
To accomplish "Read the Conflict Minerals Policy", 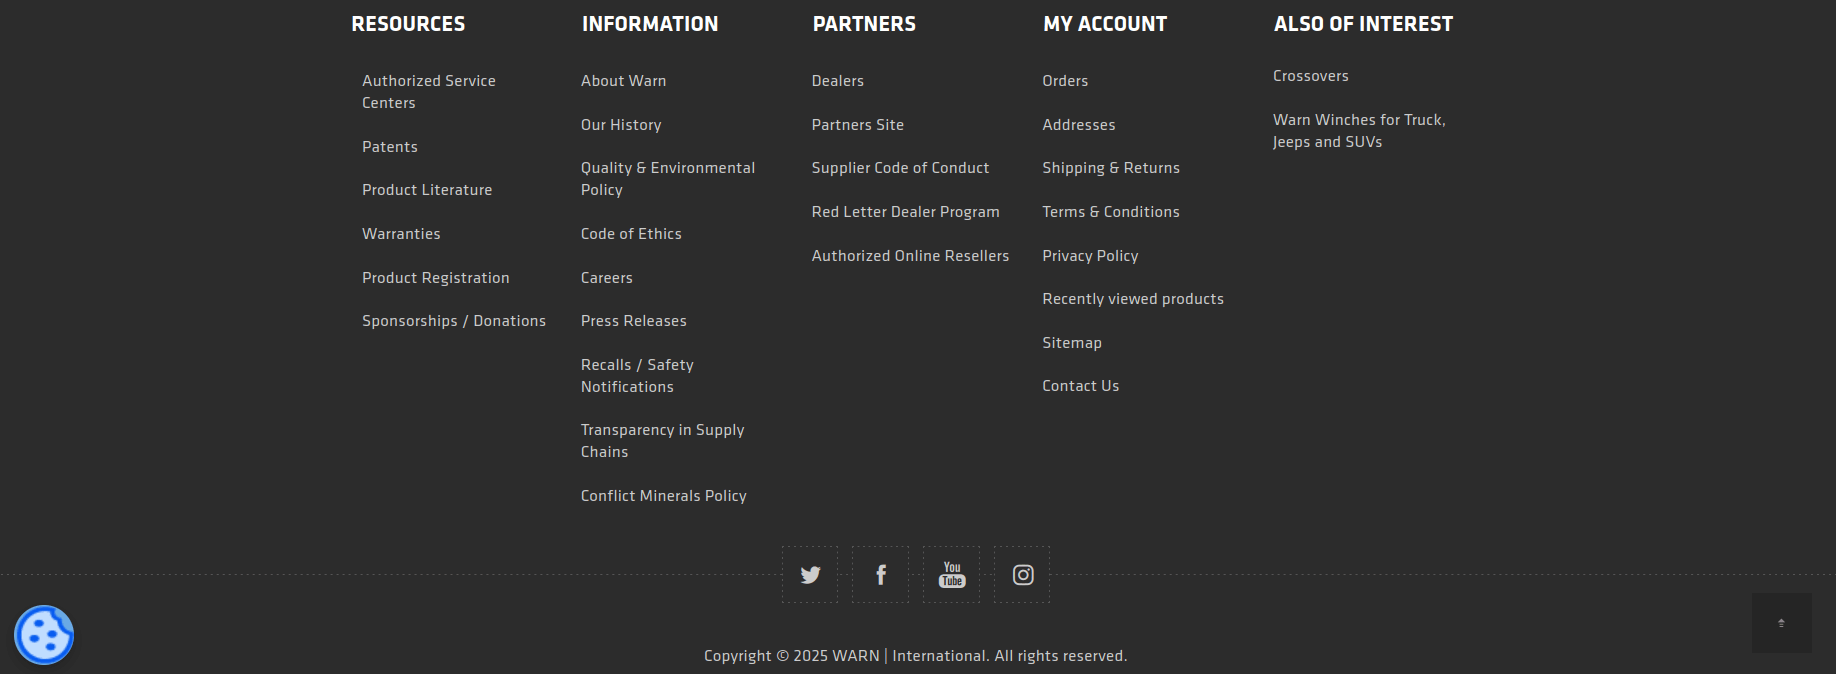I will [x=663, y=496].
